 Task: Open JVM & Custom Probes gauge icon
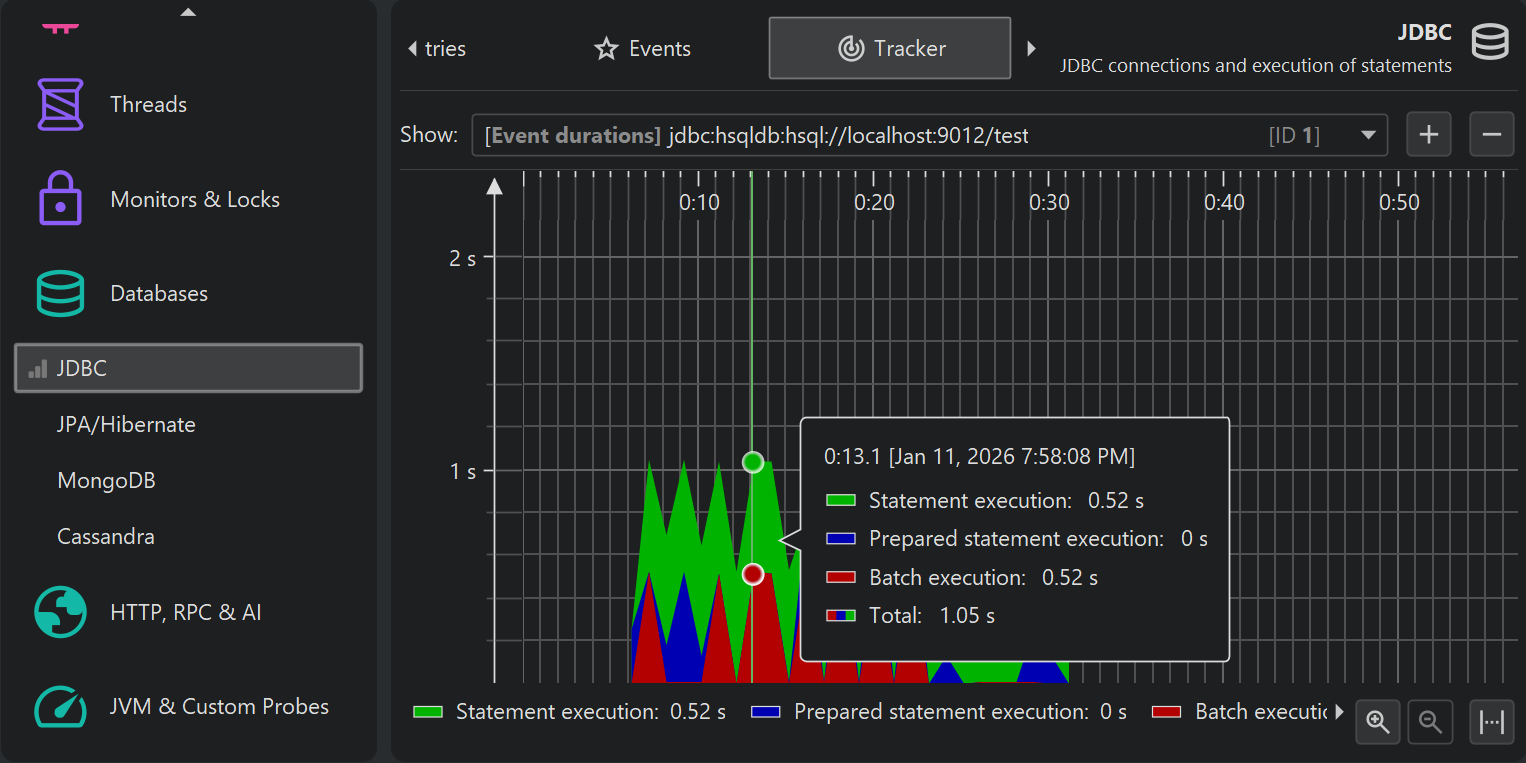tap(60, 706)
